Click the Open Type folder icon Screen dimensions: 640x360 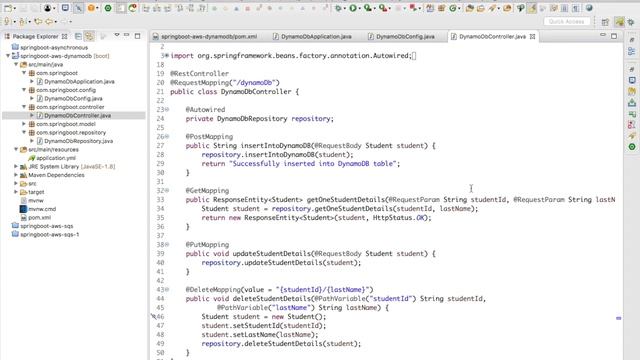[x=469, y=8]
